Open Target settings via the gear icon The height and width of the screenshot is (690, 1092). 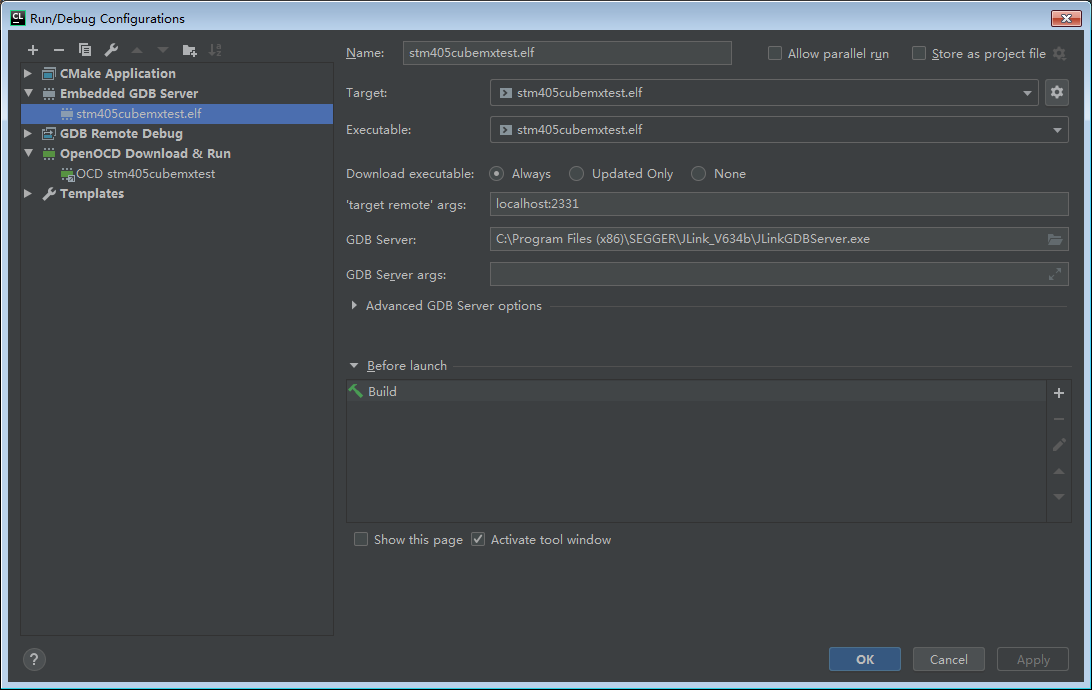click(1056, 92)
